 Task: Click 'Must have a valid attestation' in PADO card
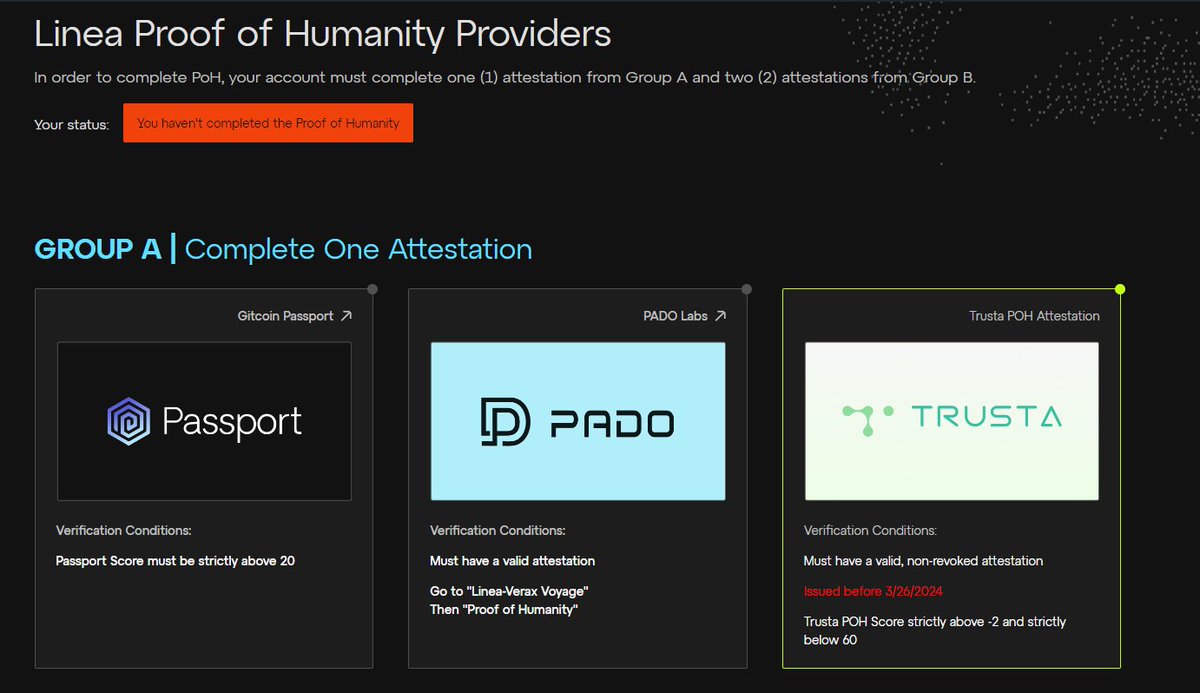[512, 561]
